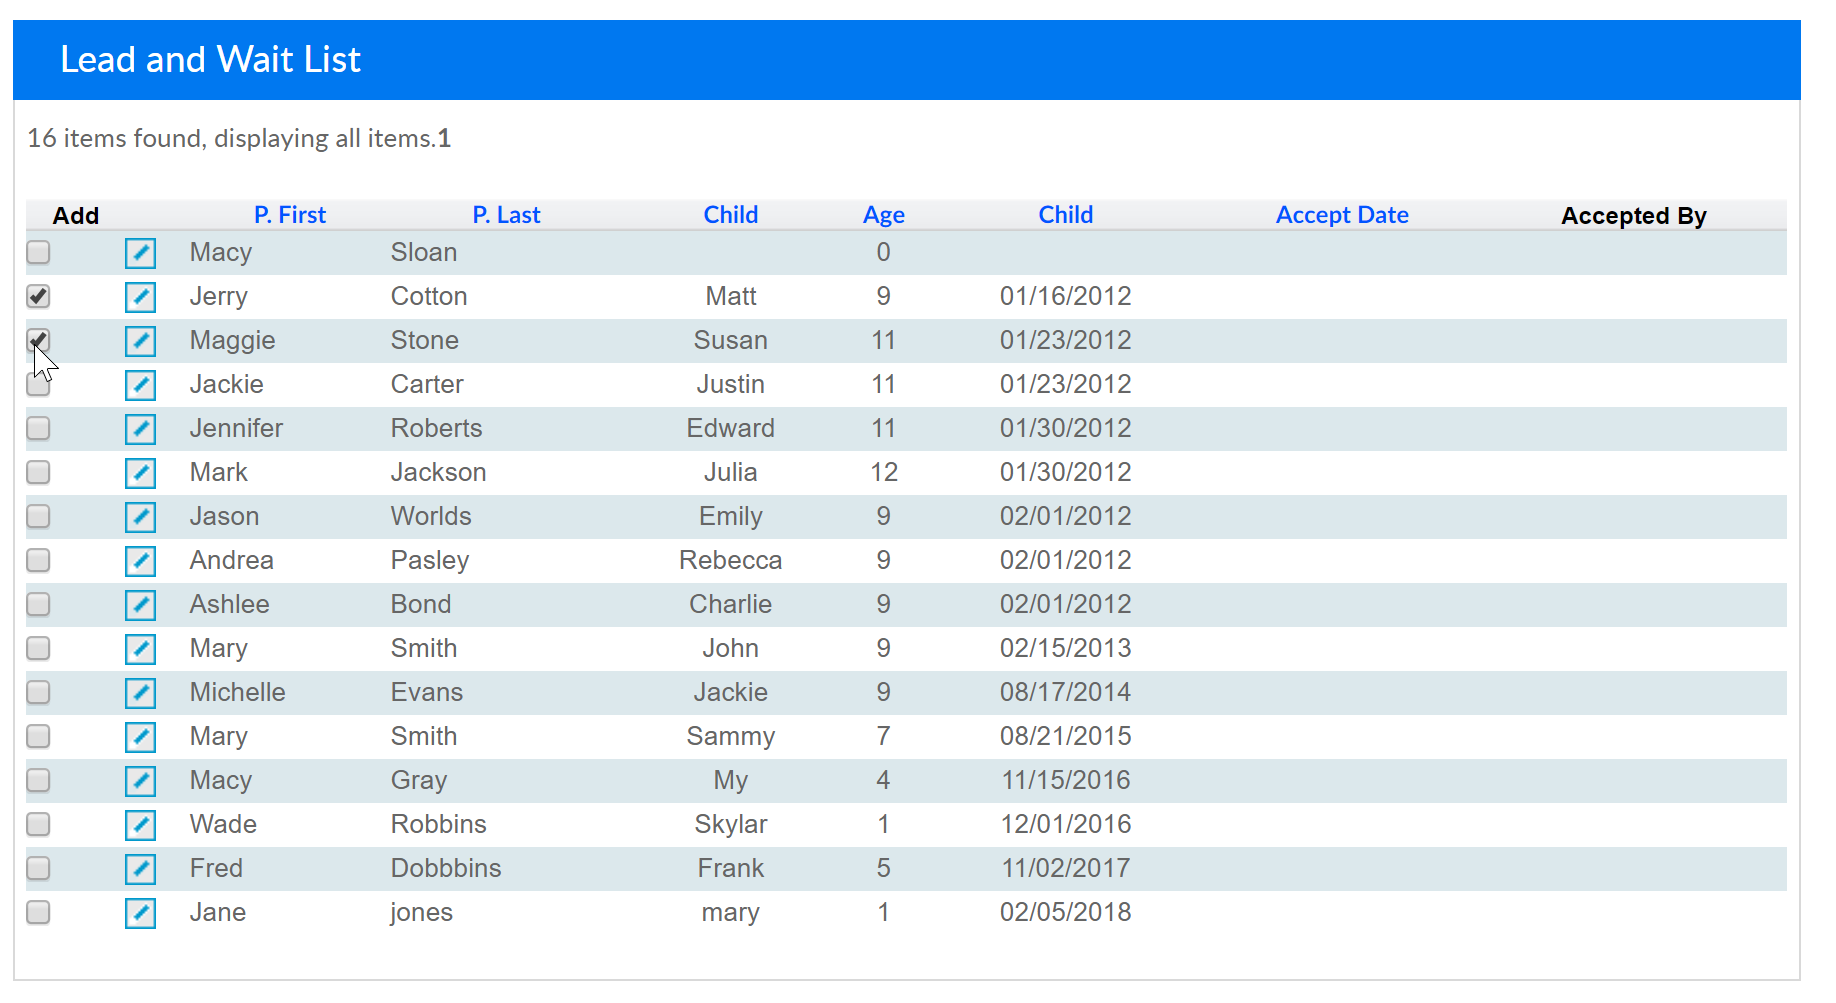Open edit icon for Michelle Evans
The image size is (1836, 1003).
140,693
